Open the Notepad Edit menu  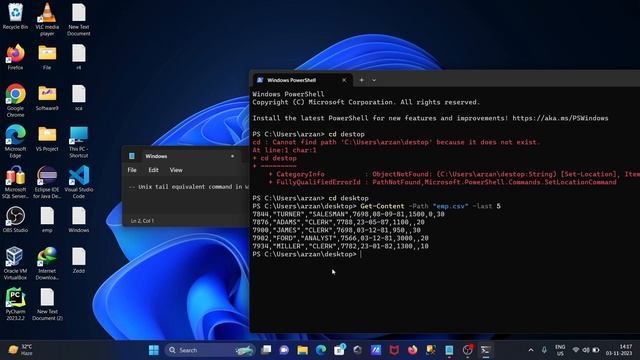pyautogui.click(x=153, y=170)
